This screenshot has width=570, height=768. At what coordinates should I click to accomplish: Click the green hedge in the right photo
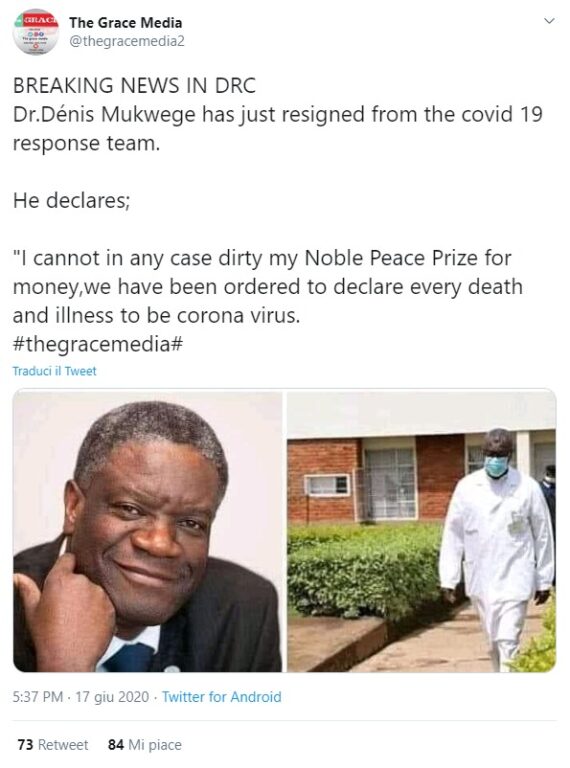click(x=365, y=571)
